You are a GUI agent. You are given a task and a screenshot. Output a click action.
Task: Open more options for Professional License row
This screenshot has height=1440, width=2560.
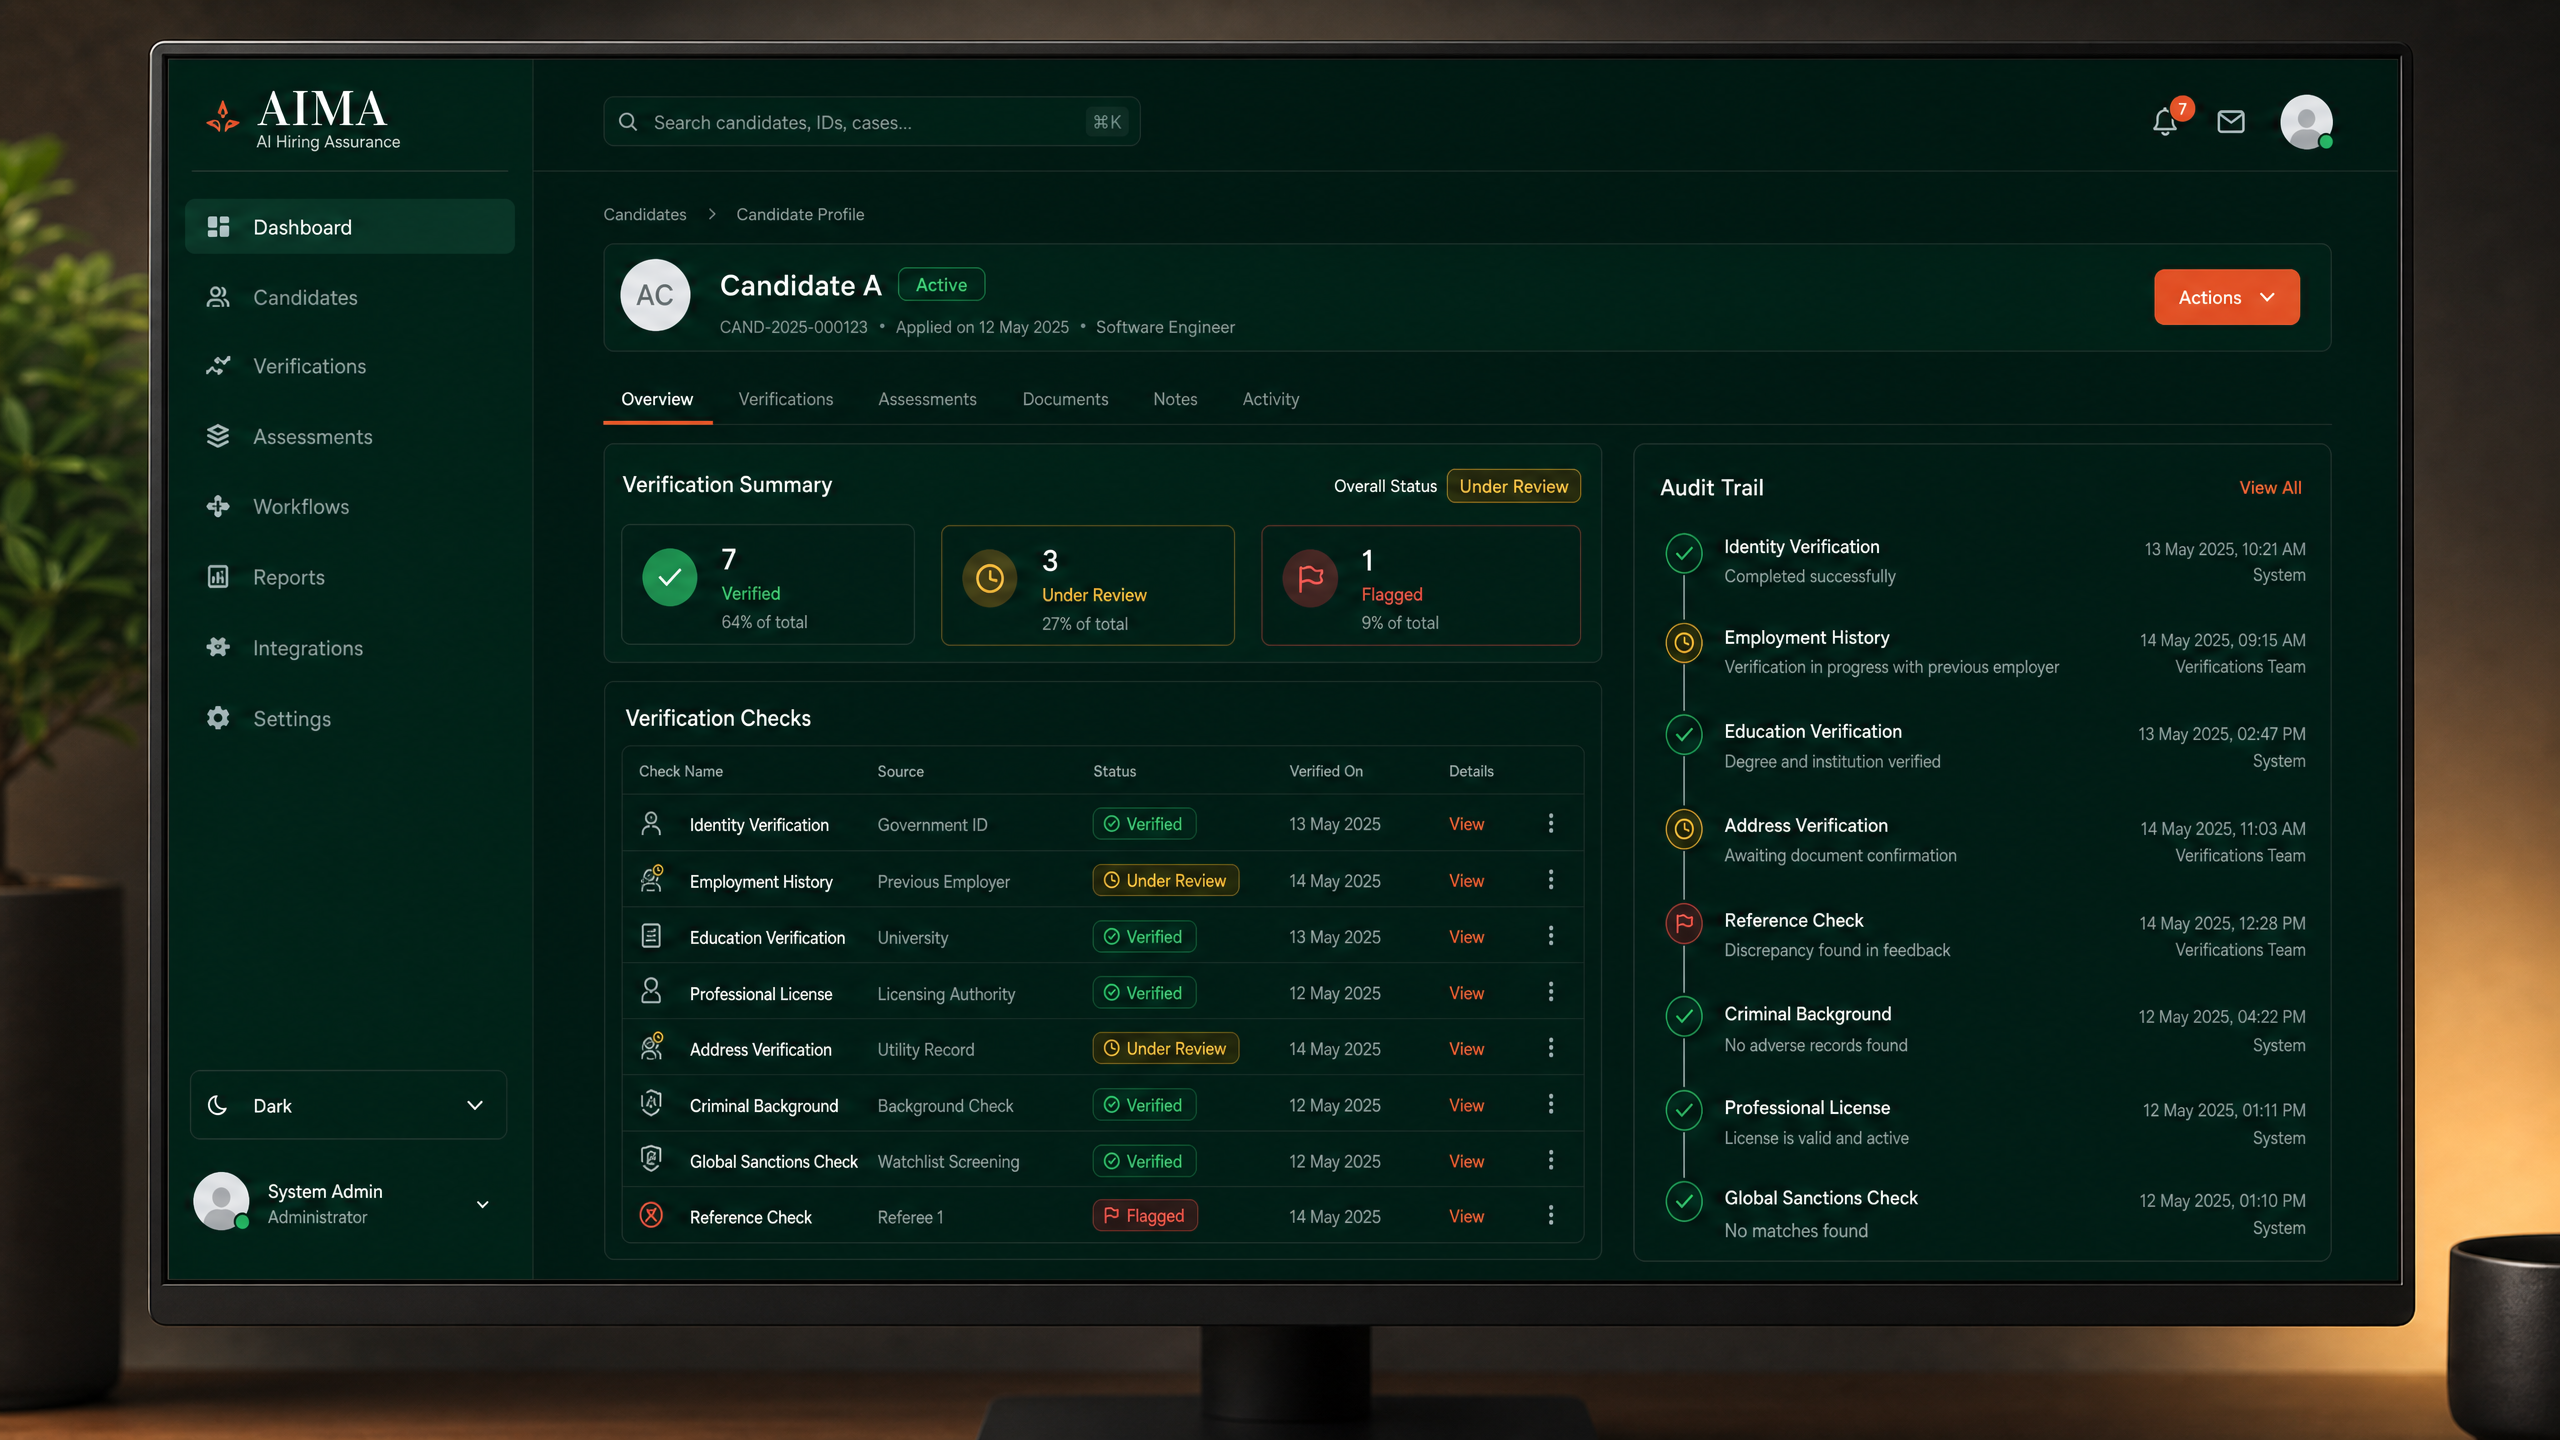point(1551,991)
